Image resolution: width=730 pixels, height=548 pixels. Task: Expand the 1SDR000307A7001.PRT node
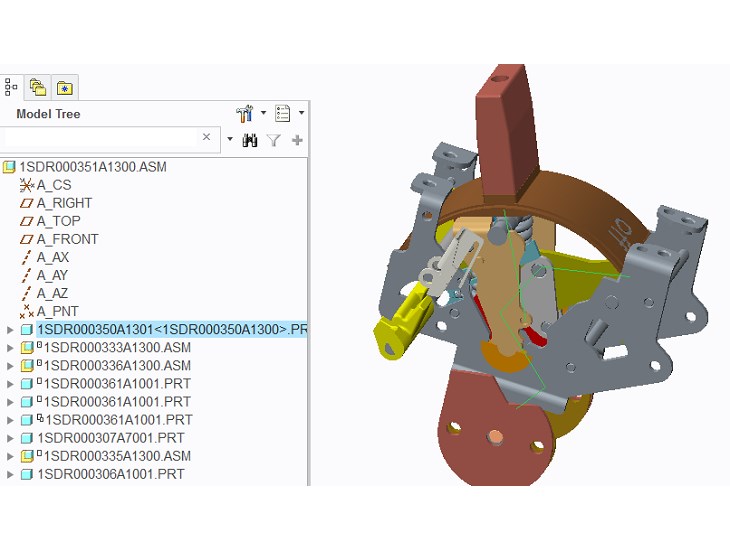point(10,438)
